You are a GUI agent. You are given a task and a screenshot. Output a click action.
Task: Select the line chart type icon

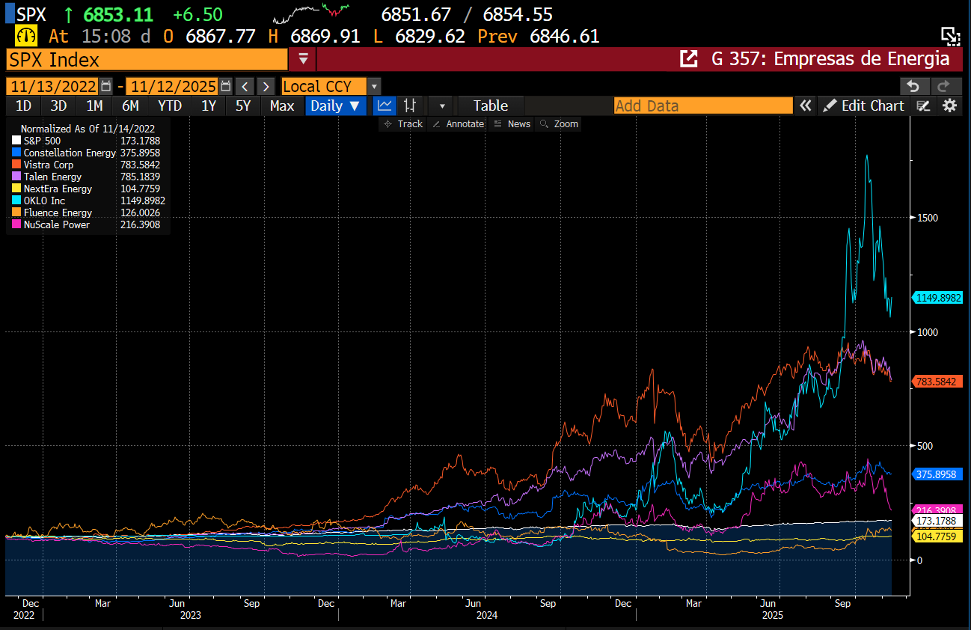click(x=384, y=105)
